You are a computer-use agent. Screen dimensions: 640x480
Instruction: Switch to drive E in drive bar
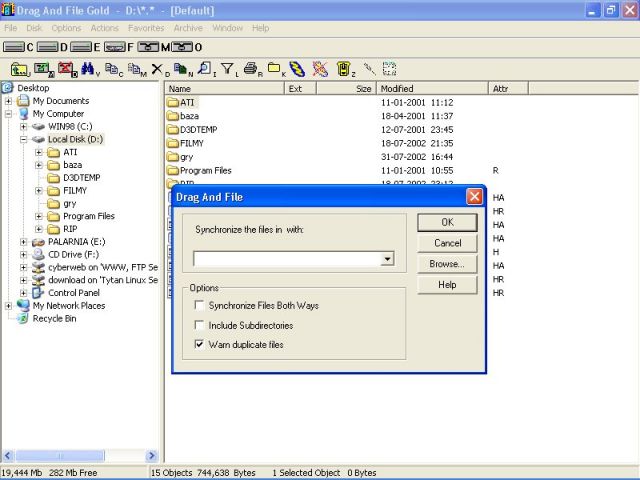tap(85, 47)
